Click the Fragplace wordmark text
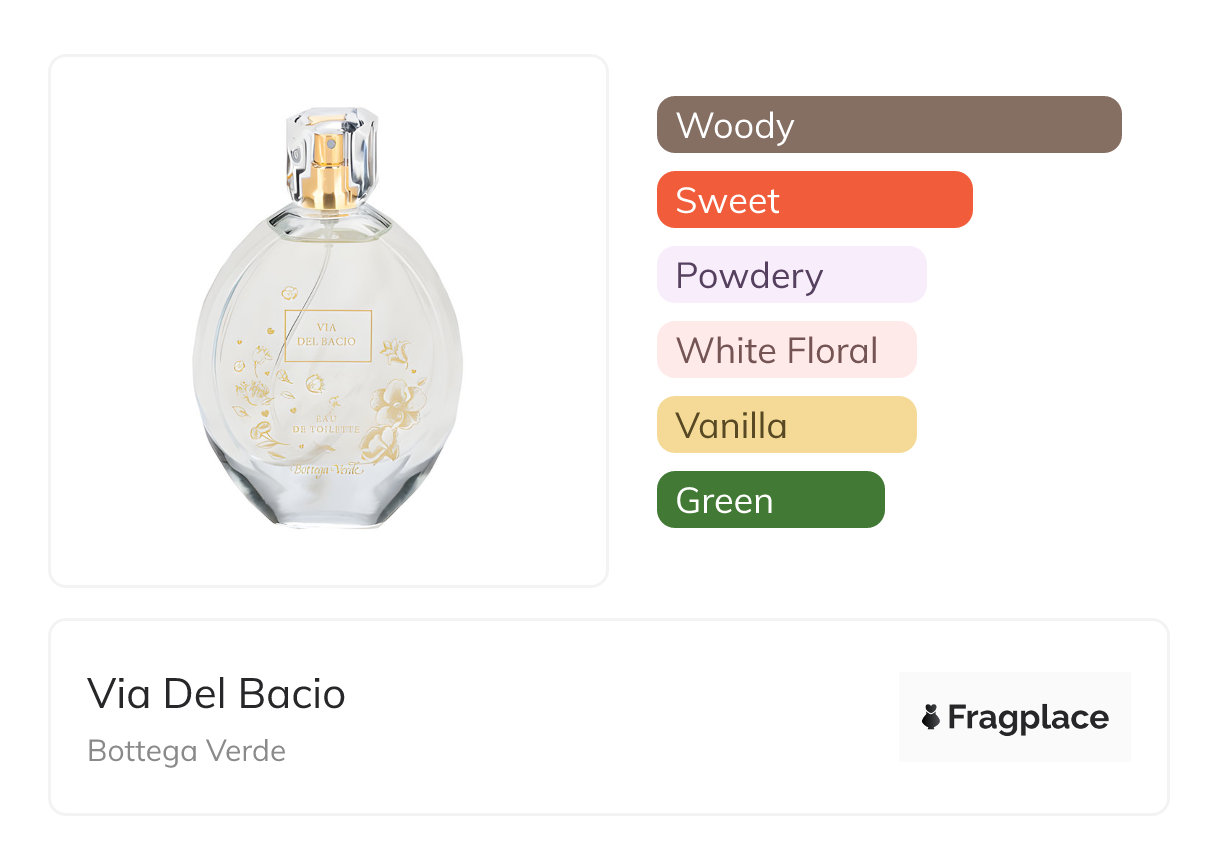 point(1028,717)
